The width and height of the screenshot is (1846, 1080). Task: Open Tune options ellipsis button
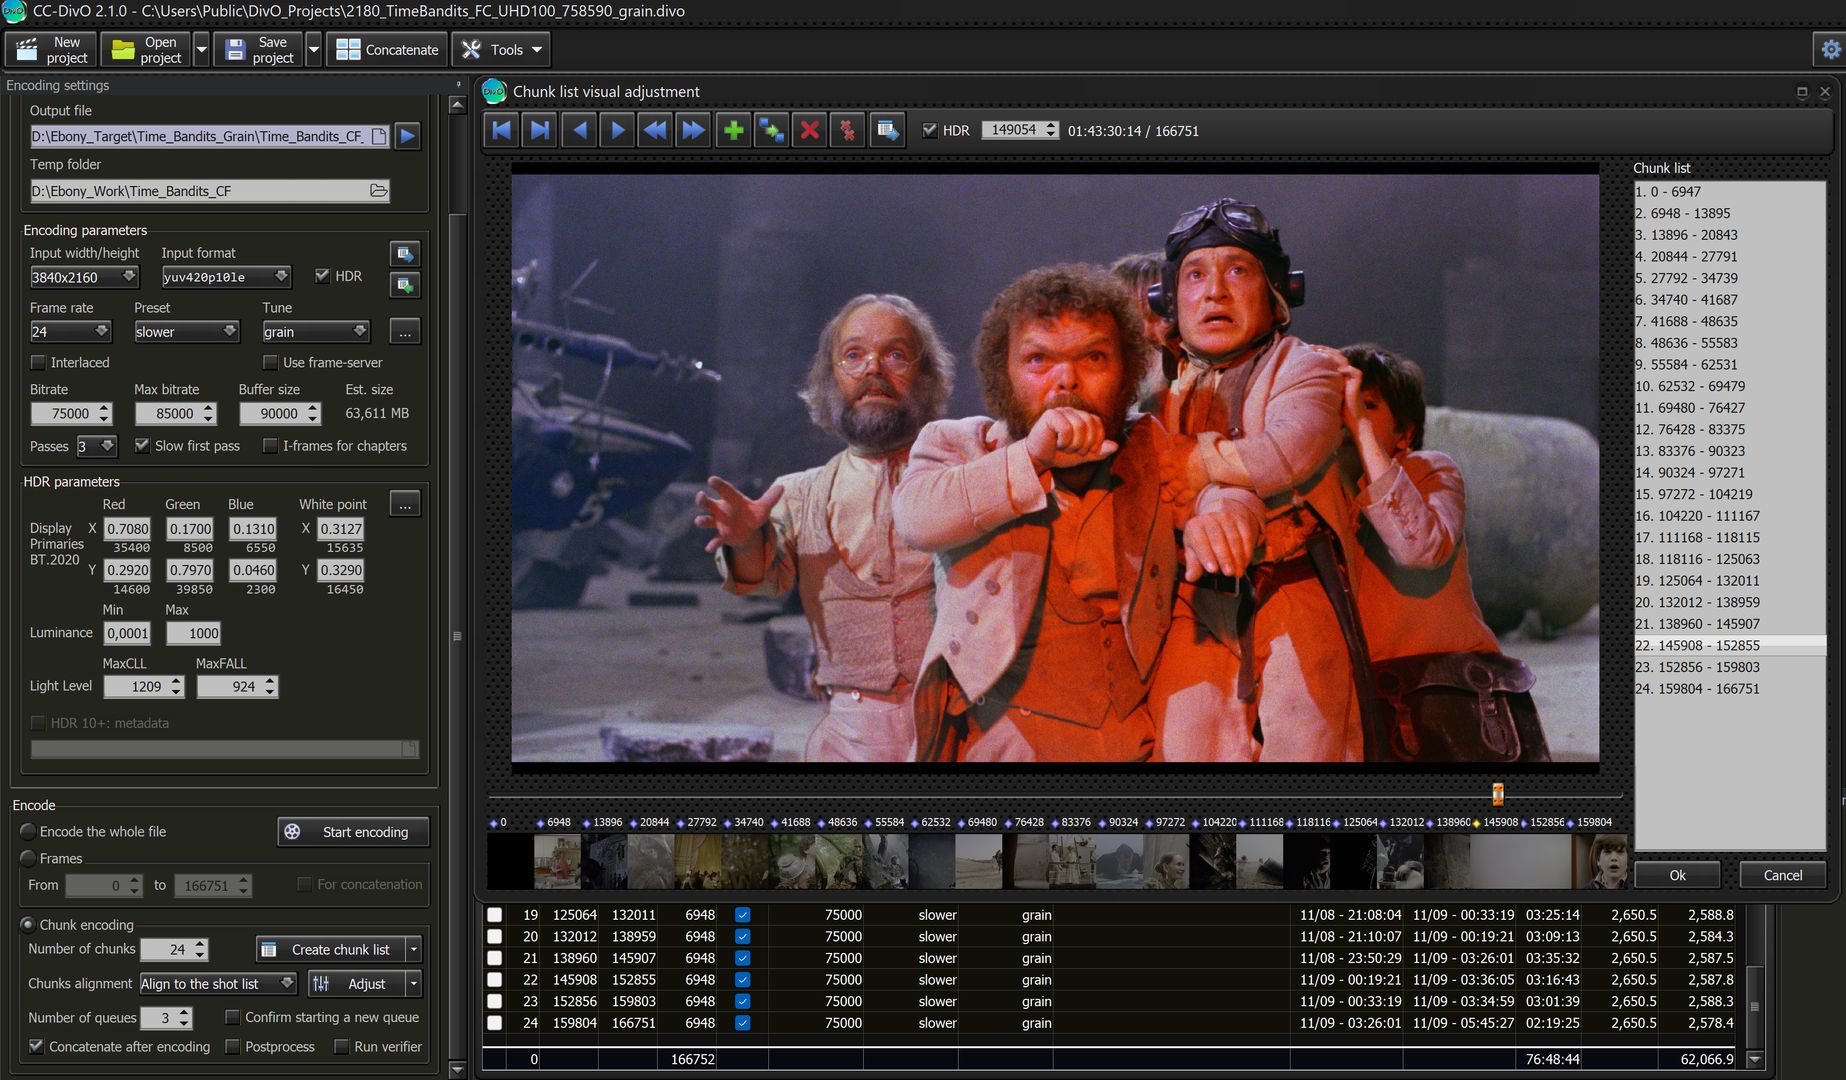(x=405, y=331)
